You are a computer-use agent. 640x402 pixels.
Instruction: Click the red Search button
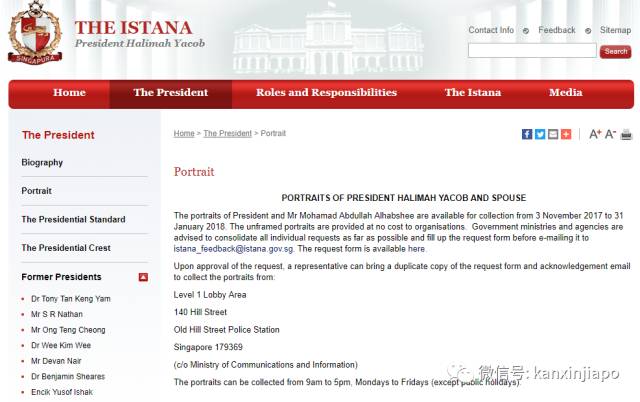(x=615, y=51)
